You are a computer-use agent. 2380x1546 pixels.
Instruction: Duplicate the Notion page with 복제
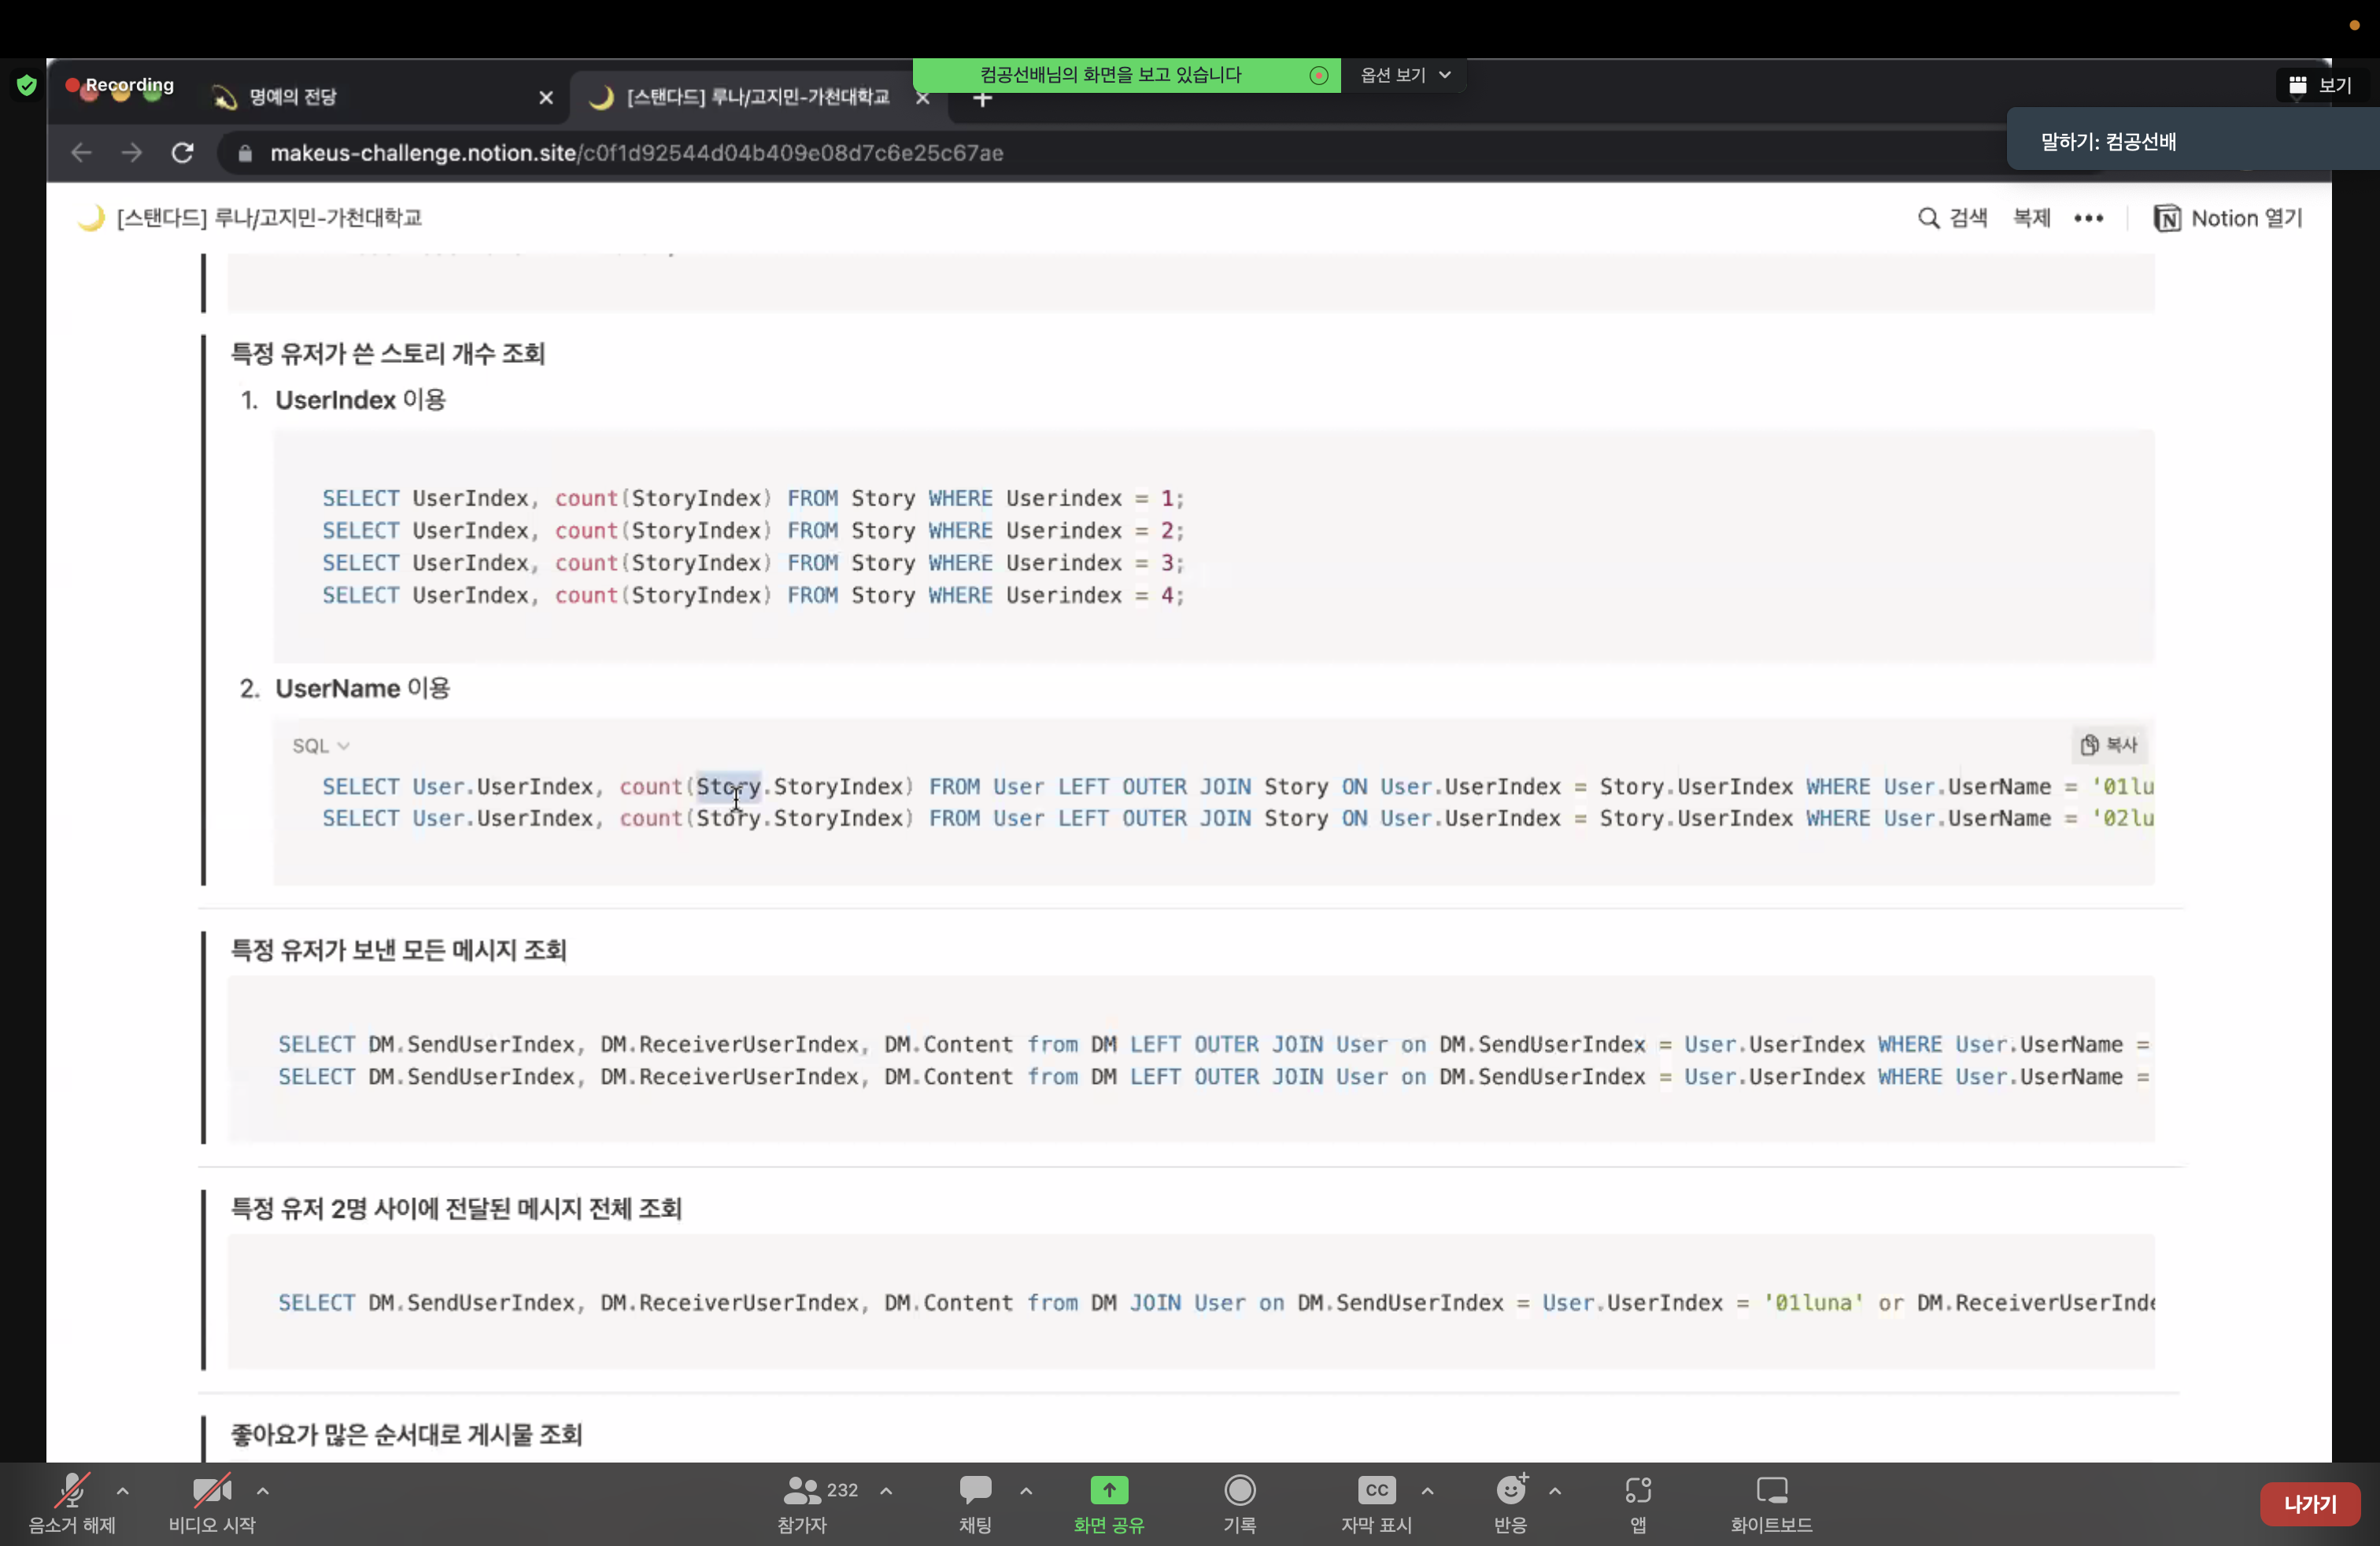(2031, 218)
